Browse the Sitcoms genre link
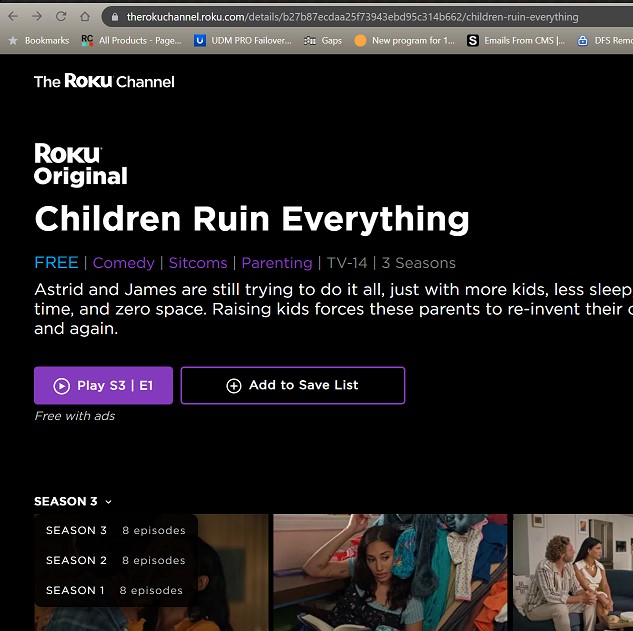This screenshot has height=631, width=633. (x=198, y=263)
